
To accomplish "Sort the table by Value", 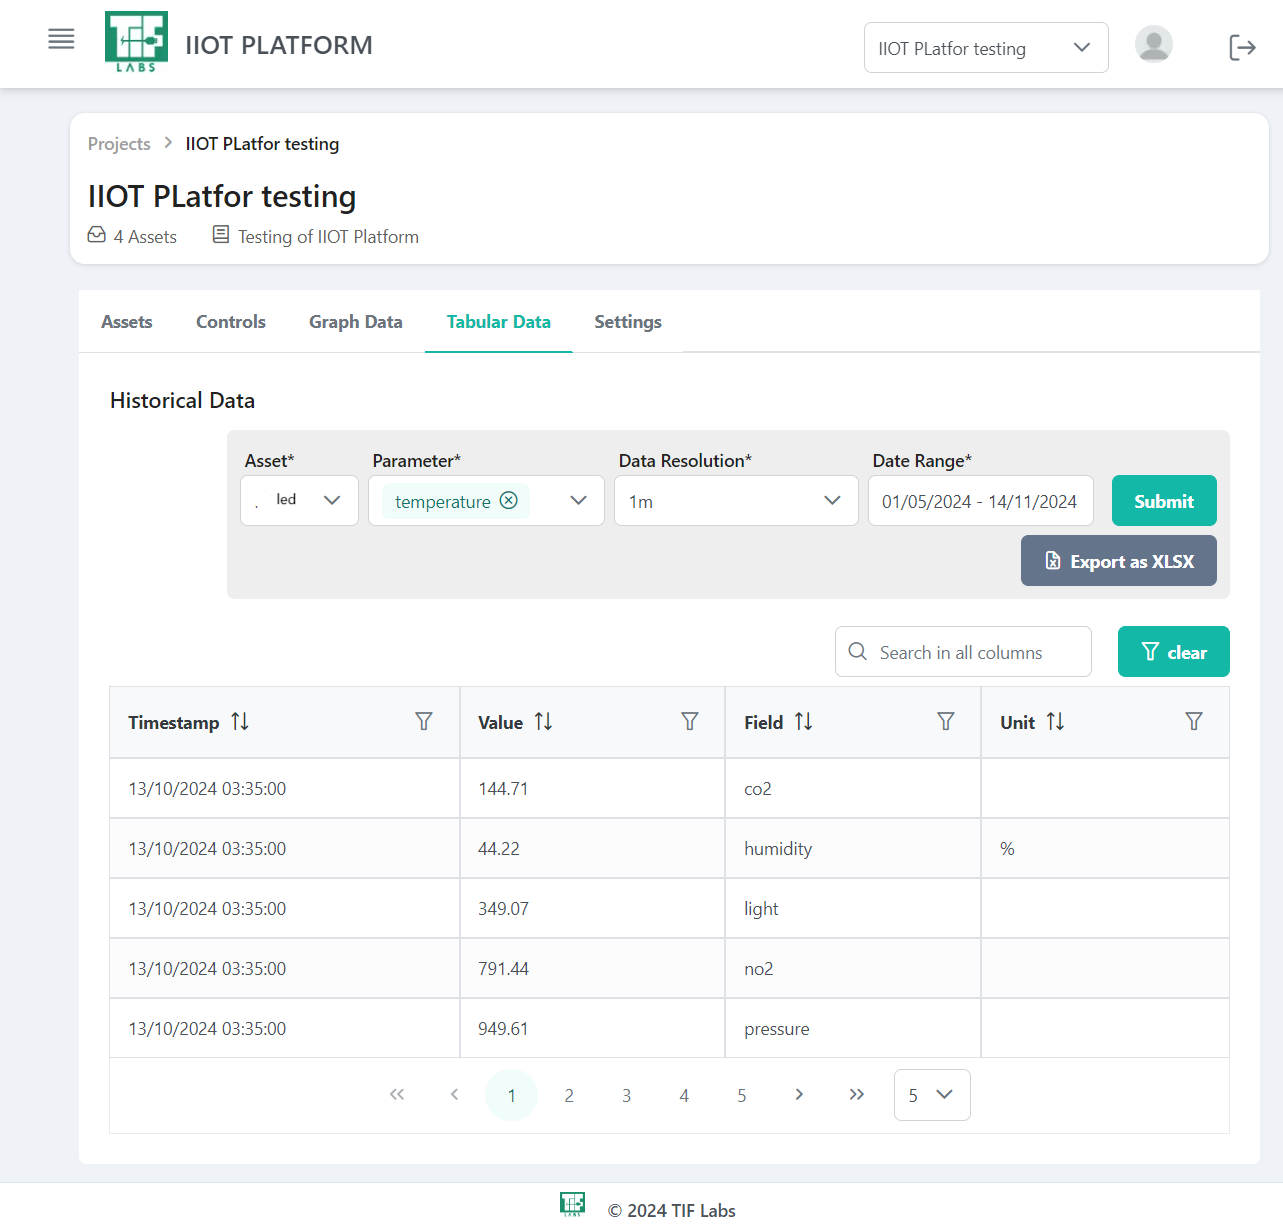I will (543, 721).
